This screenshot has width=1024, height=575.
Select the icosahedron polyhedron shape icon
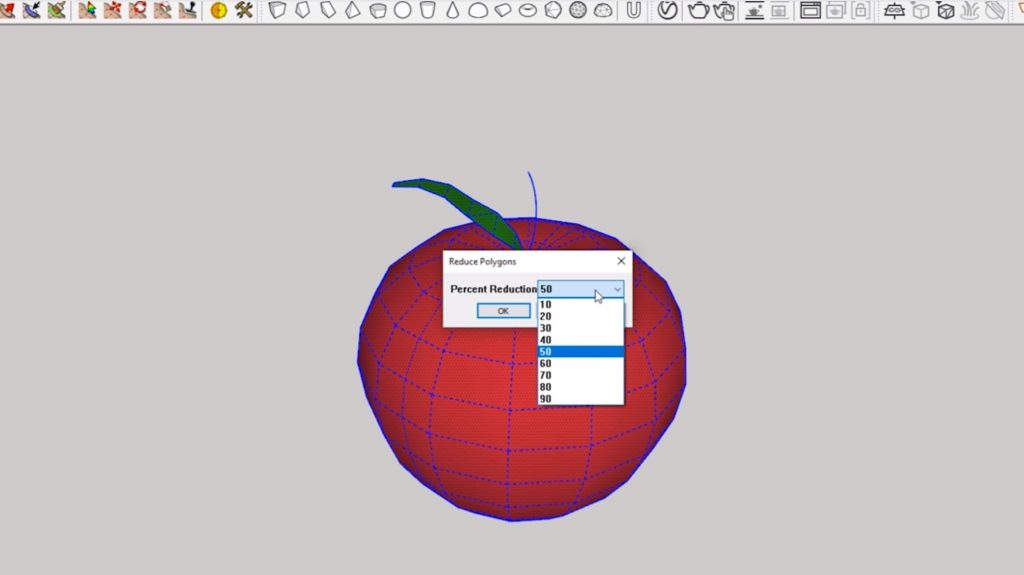click(x=552, y=10)
